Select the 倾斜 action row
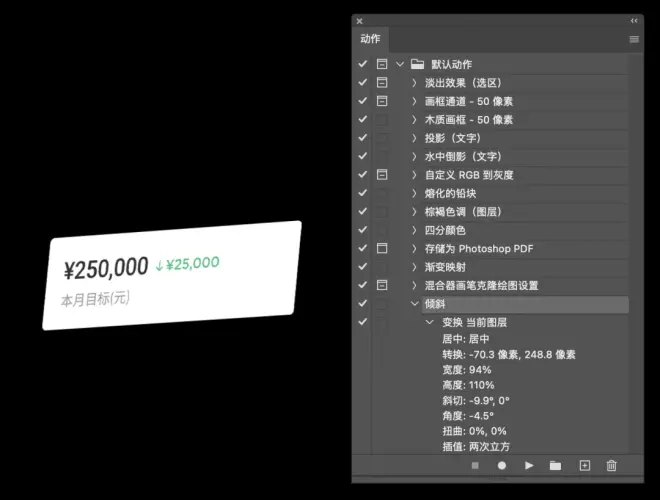Viewport: 660px width, 500px height. click(x=525, y=304)
